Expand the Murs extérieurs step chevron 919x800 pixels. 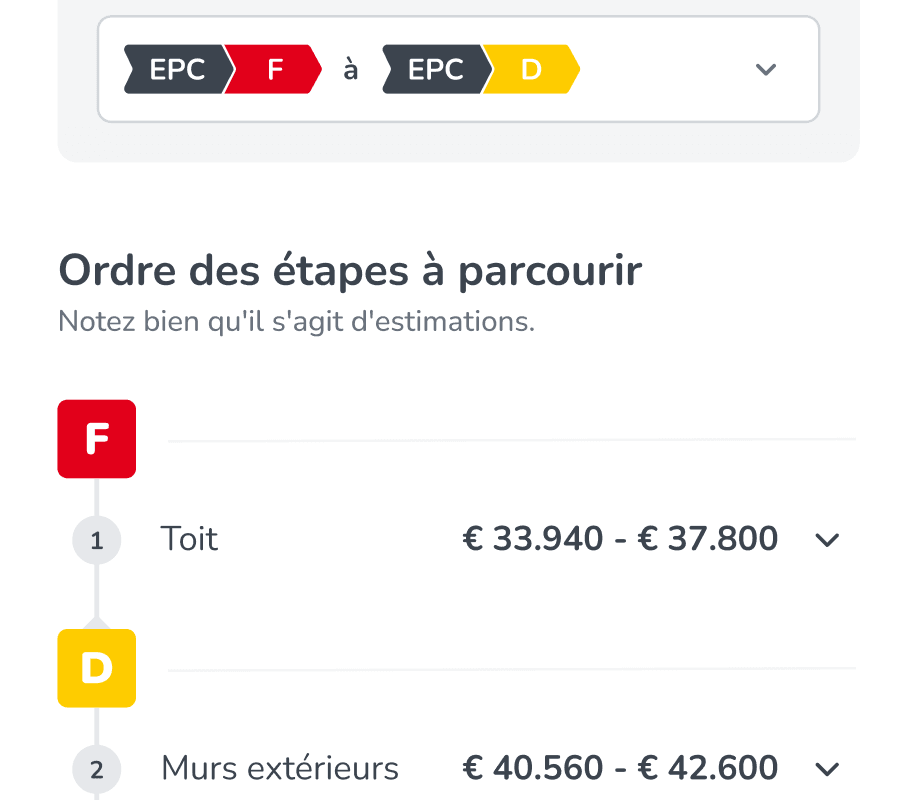click(827, 769)
